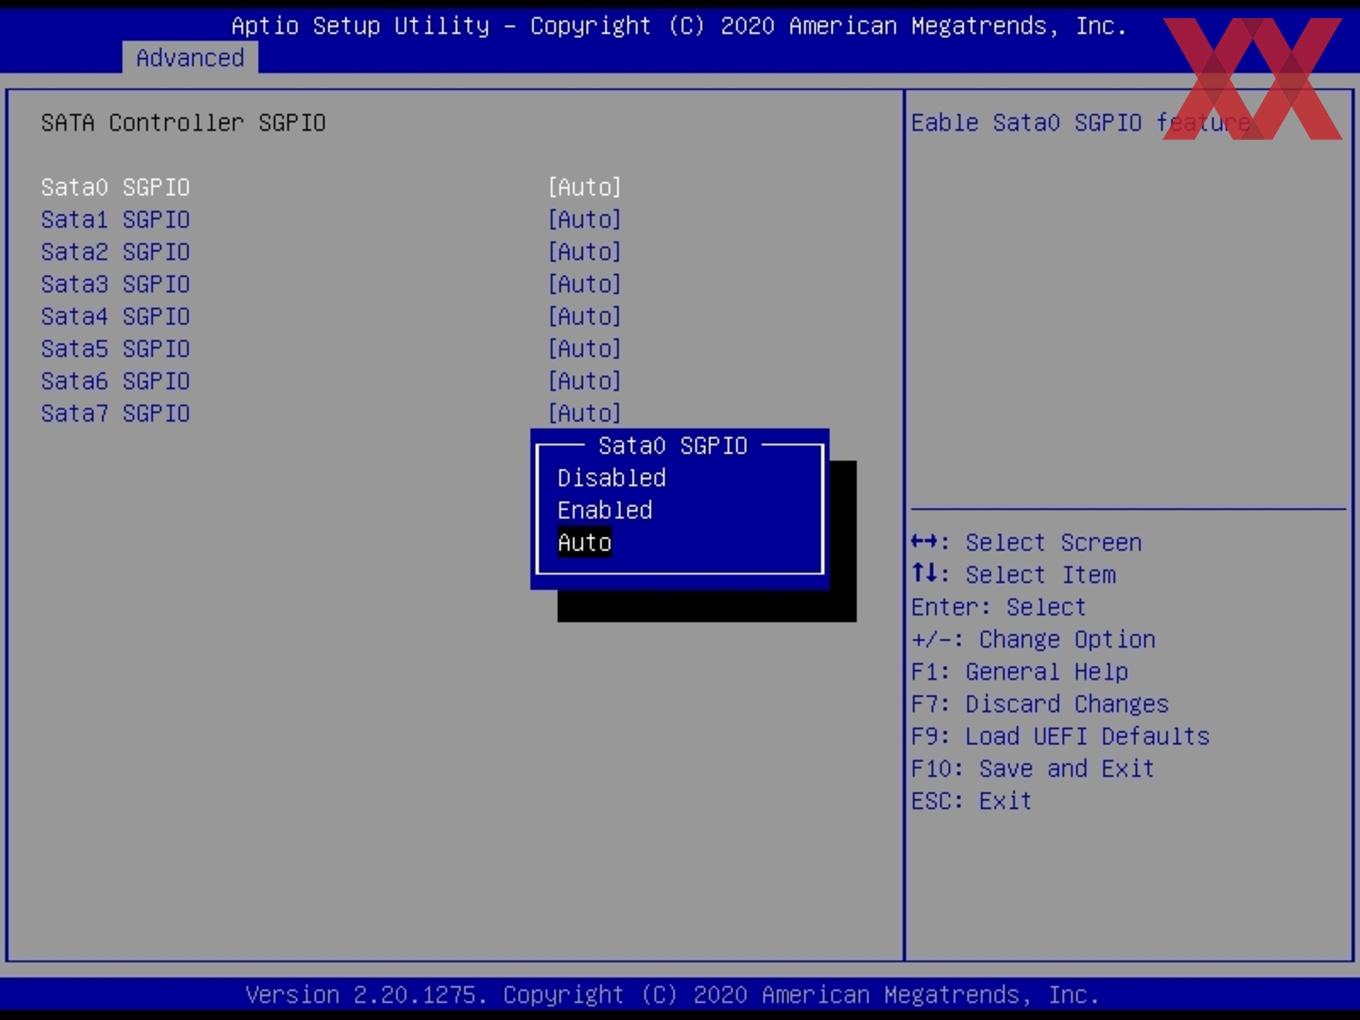The height and width of the screenshot is (1020, 1360).
Task: Click the Enter: Select key hint
Action: coord(998,607)
